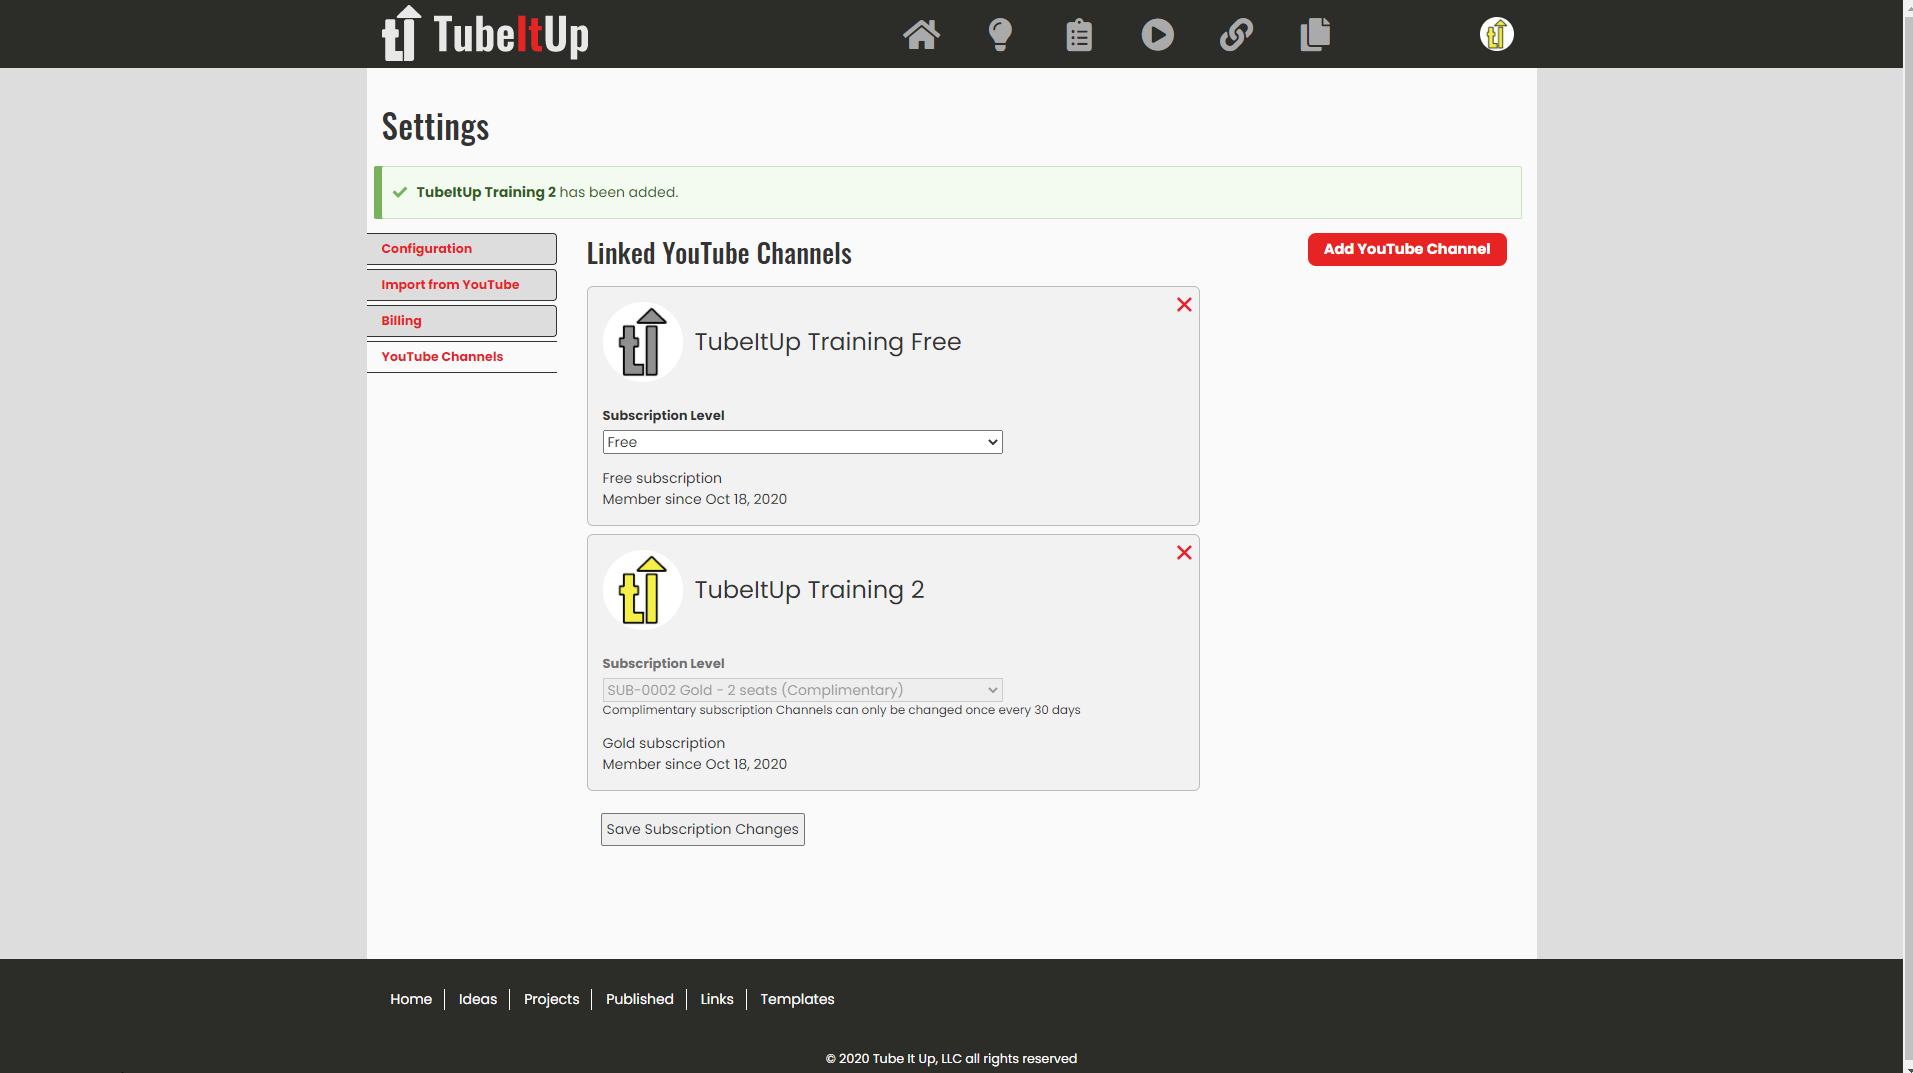Go to Templates footer link
This screenshot has width=1913, height=1073.
point(797,999)
